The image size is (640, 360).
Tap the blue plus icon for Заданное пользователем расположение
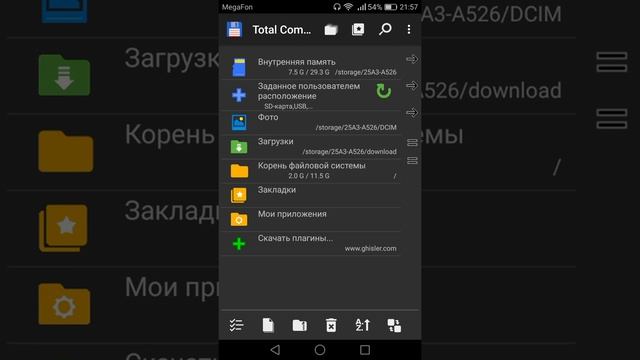click(x=239, y=95)
